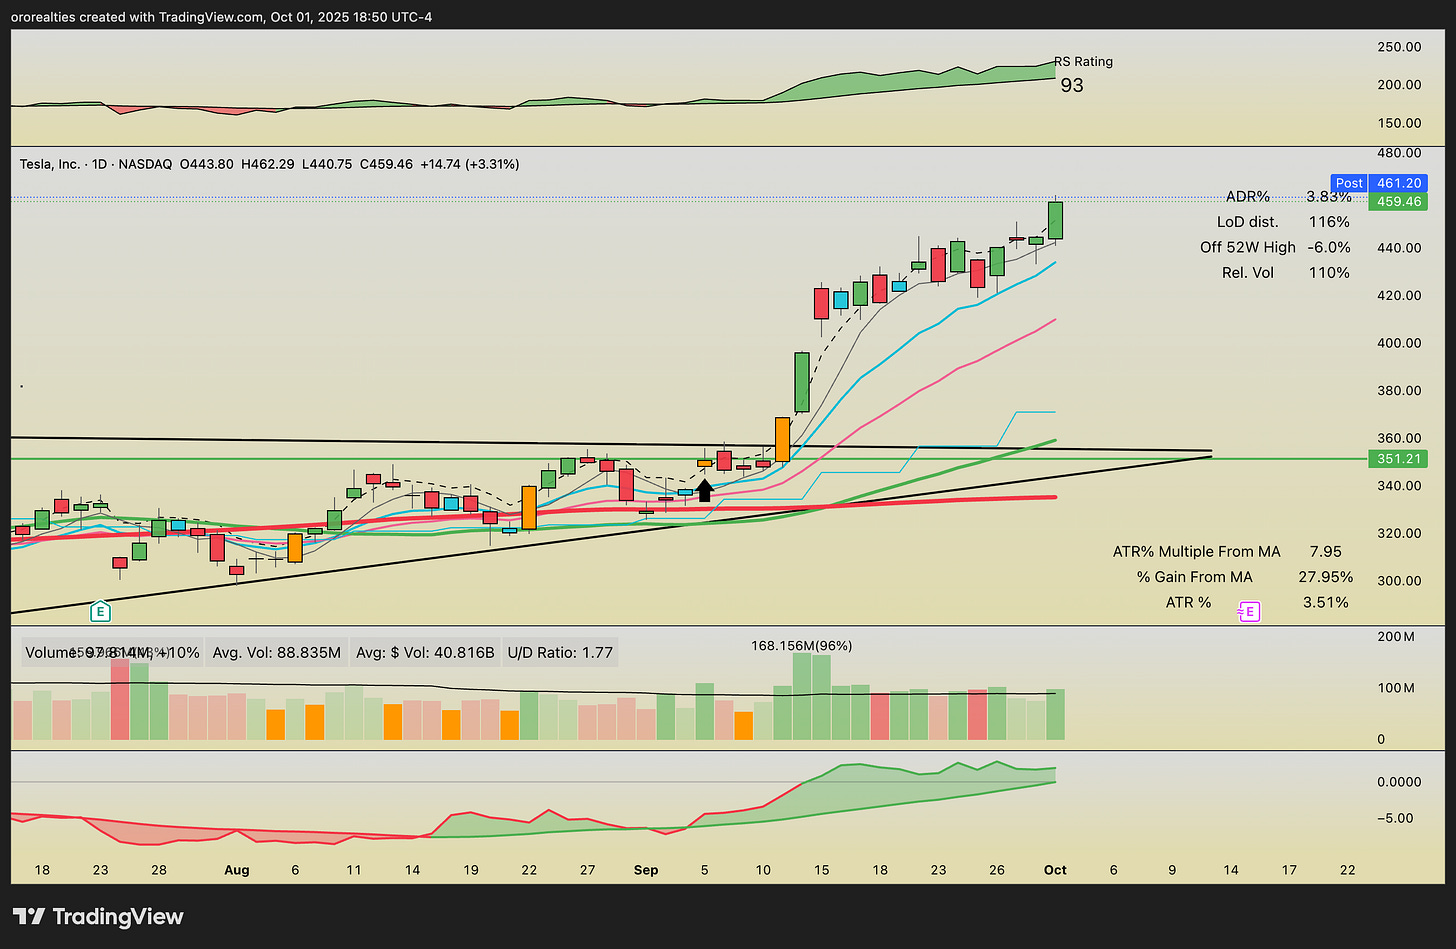Viewport: 1456px width, 949px height.
Task: Select the latest green candle on Oct 1
Action: click(x=1055, y=220)
